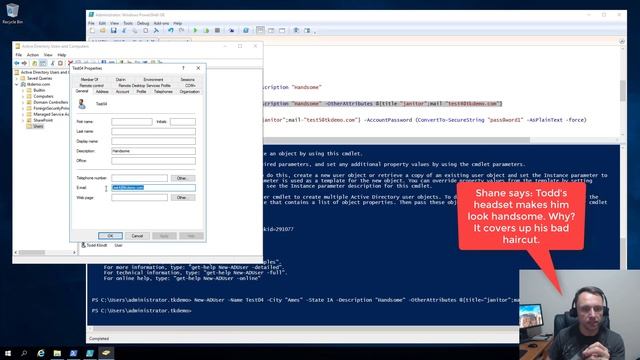Switch to the Sessions tab in Properties
This screenshot has height=360, width=640.
pos(187,80)
